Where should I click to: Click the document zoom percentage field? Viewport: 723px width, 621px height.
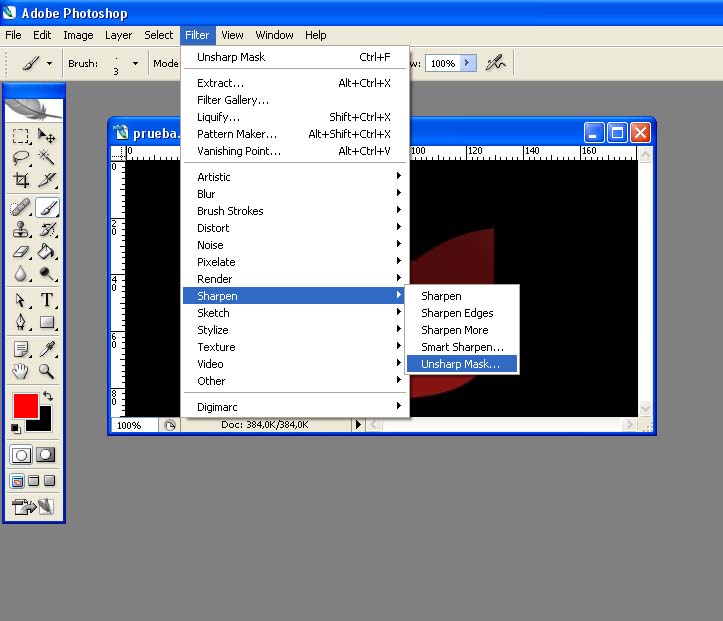tap(134, 425)
